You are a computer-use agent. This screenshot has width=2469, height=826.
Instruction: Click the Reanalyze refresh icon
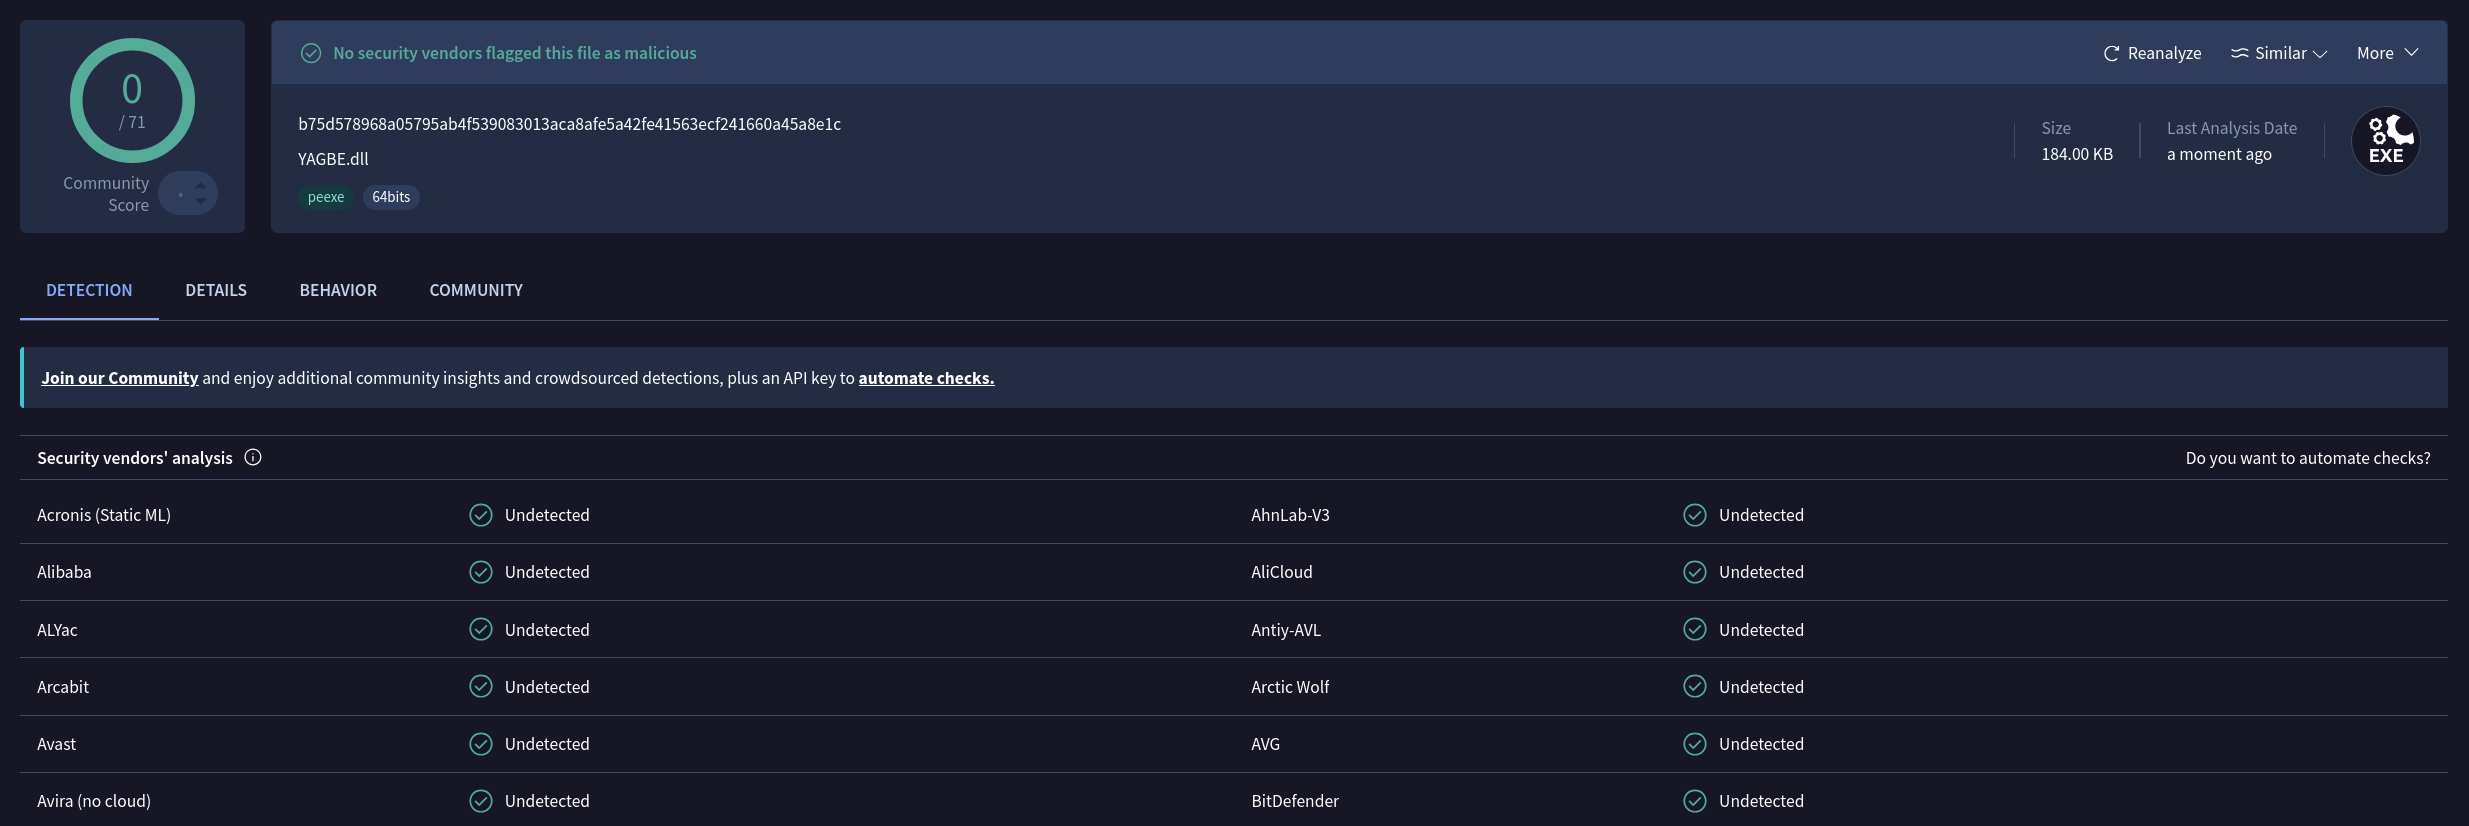pos(2111,54)
